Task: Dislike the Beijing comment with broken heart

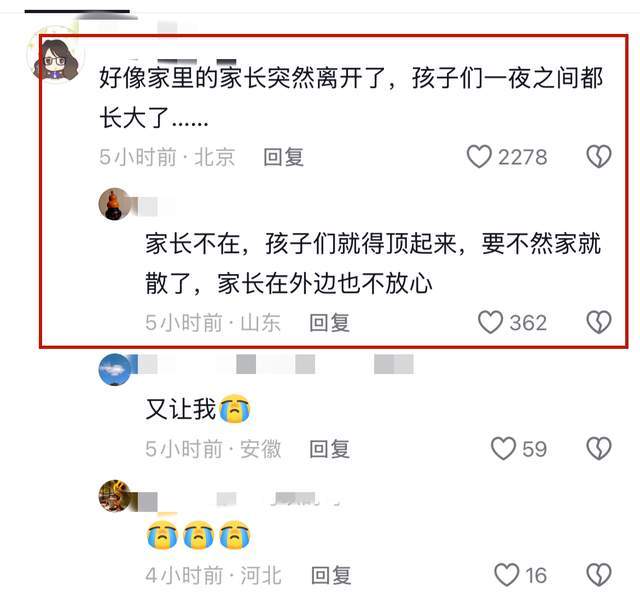Action: [x=598, y=157]
